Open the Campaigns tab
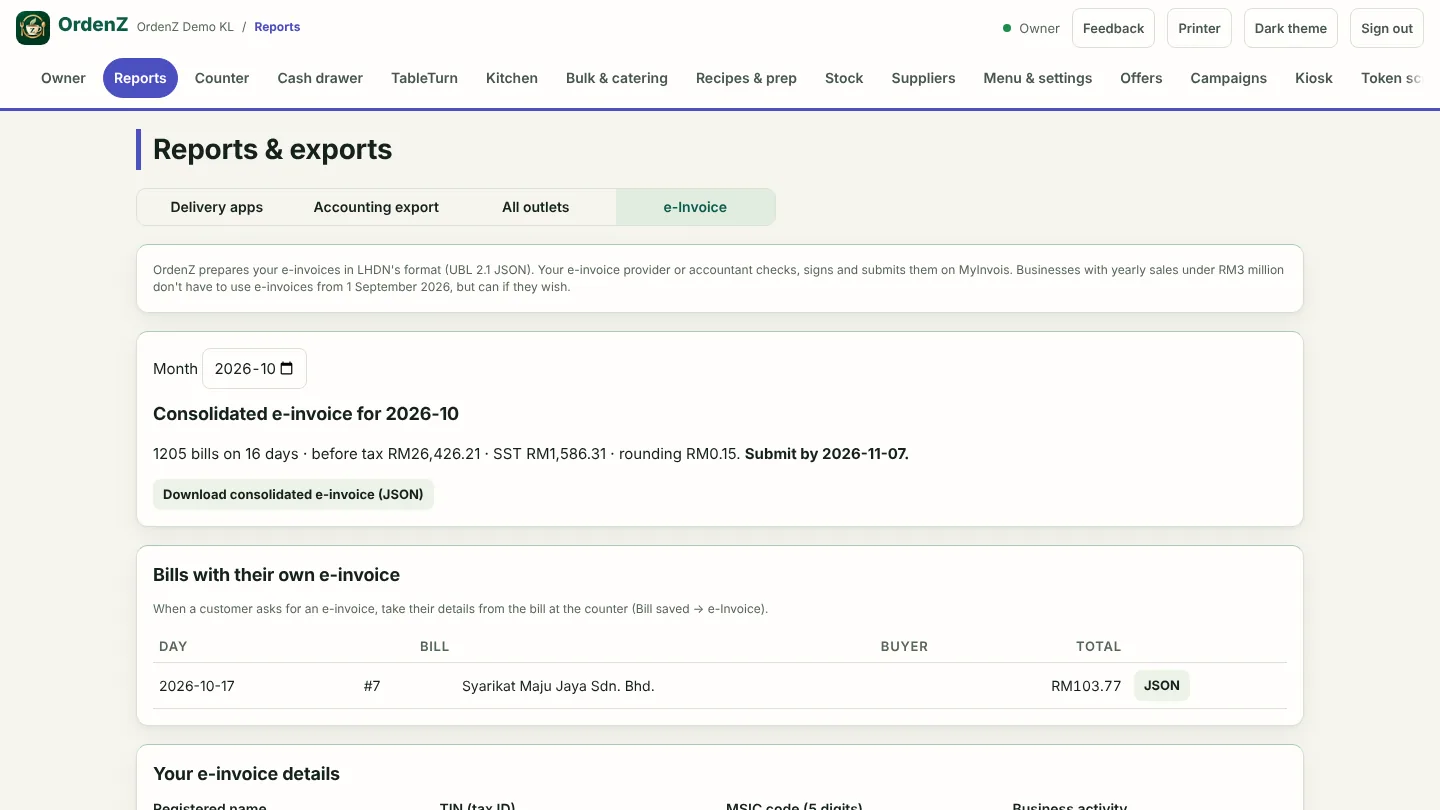The image size is (1440, 810). tap(1228, 78)
